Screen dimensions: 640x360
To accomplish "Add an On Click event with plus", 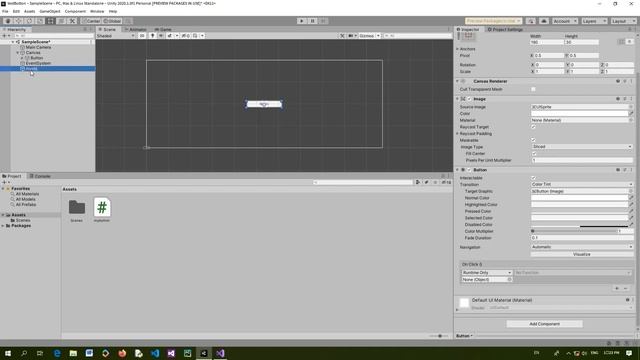I will pyautogui.click(x=617, y=289).
